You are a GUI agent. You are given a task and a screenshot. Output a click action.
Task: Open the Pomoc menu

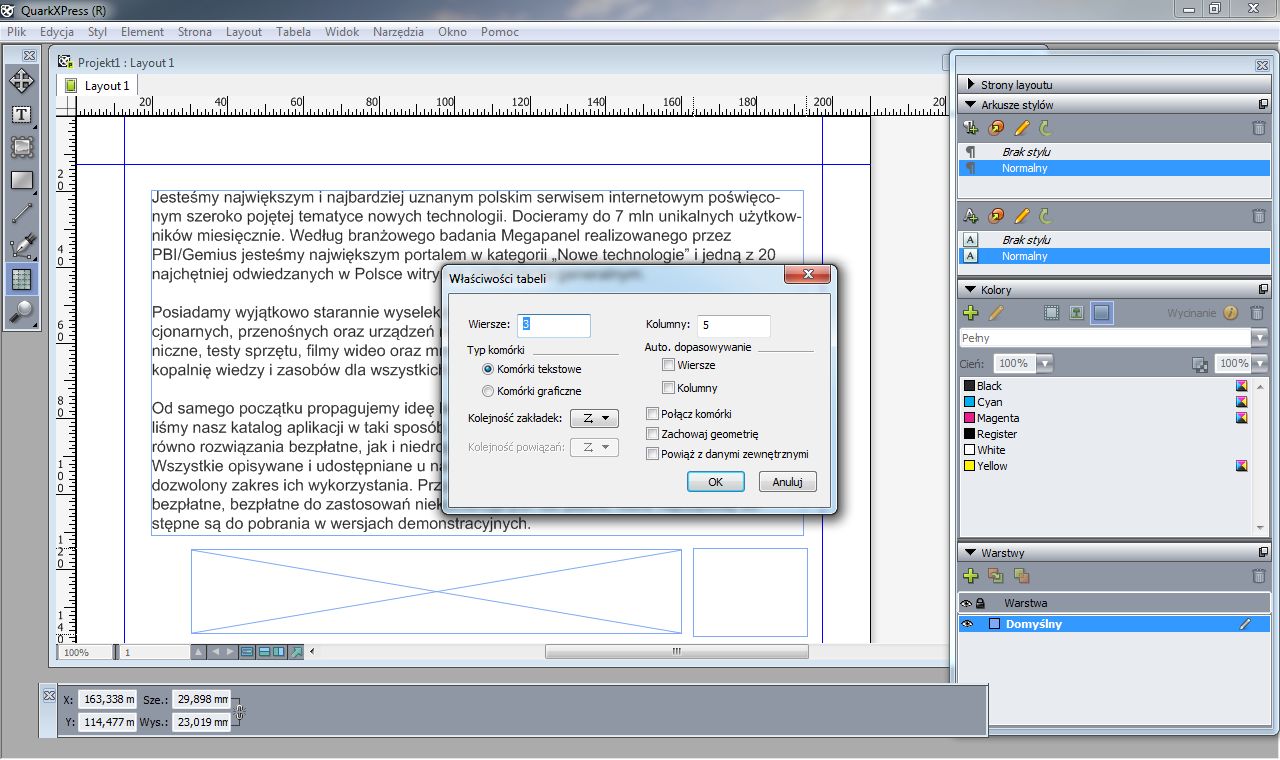[x=499, y=32]
